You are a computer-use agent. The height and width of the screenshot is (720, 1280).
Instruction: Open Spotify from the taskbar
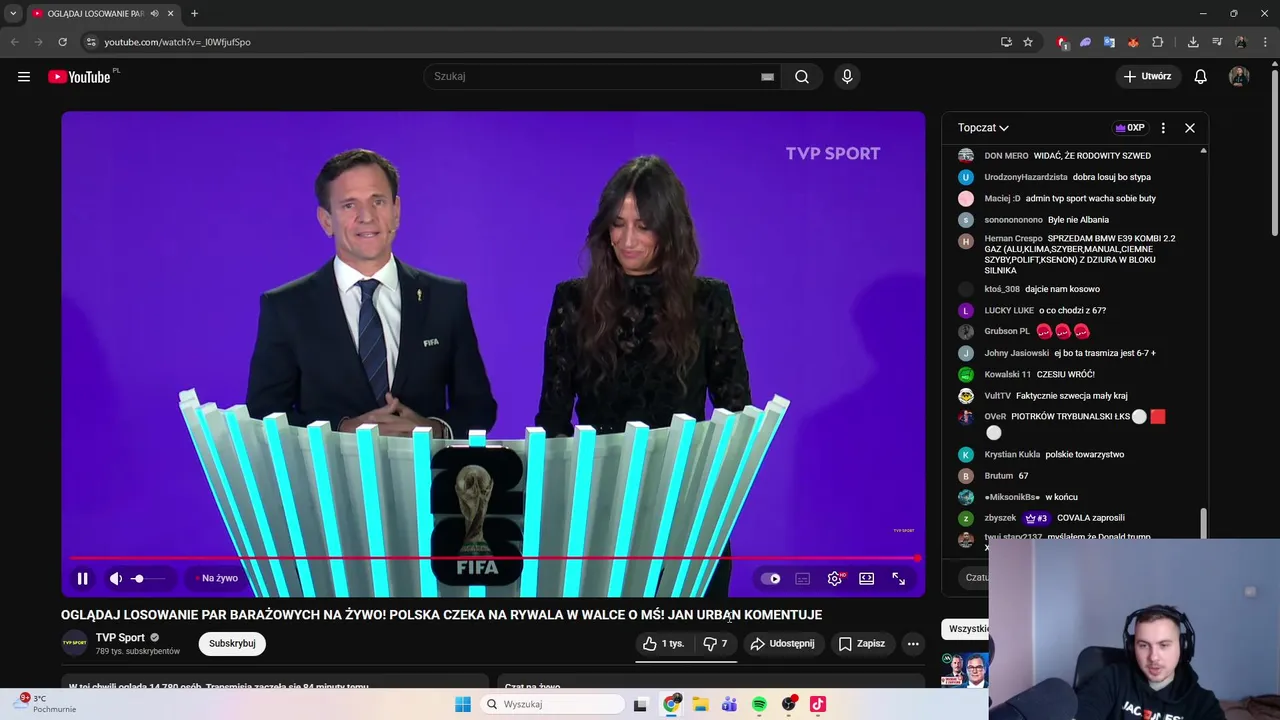759,704
